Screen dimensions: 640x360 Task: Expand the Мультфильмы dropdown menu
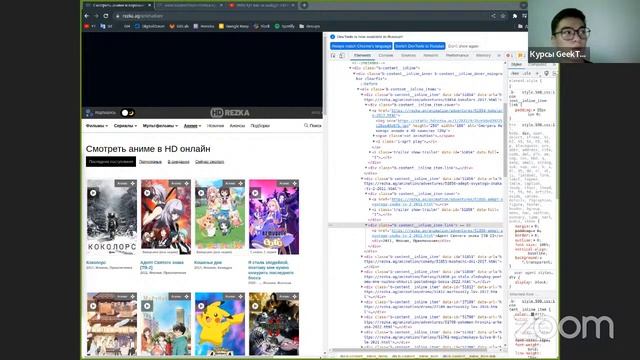(160, 126)
